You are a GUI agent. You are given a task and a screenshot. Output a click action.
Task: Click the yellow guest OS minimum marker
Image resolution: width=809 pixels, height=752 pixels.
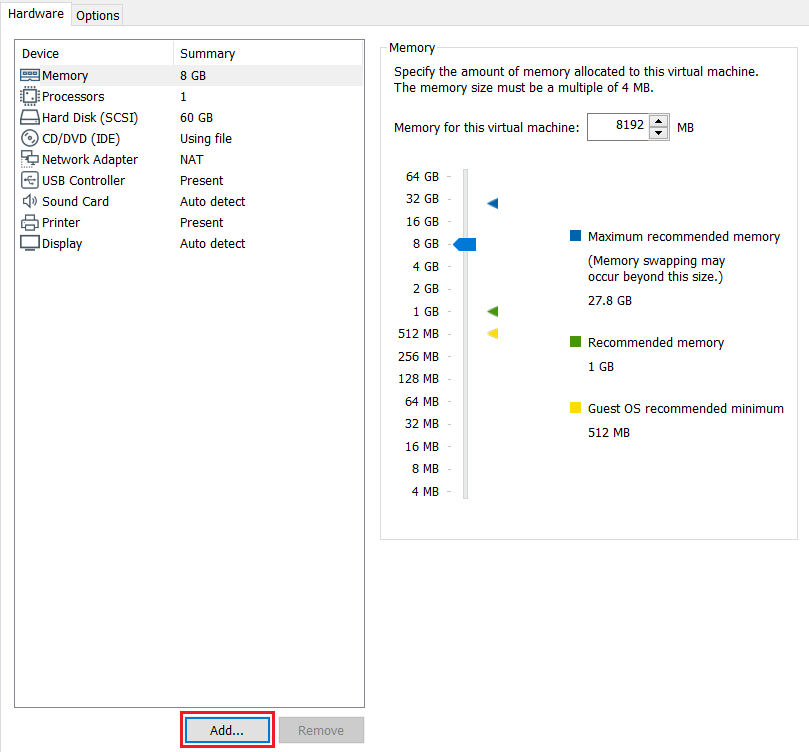point(493,333)
